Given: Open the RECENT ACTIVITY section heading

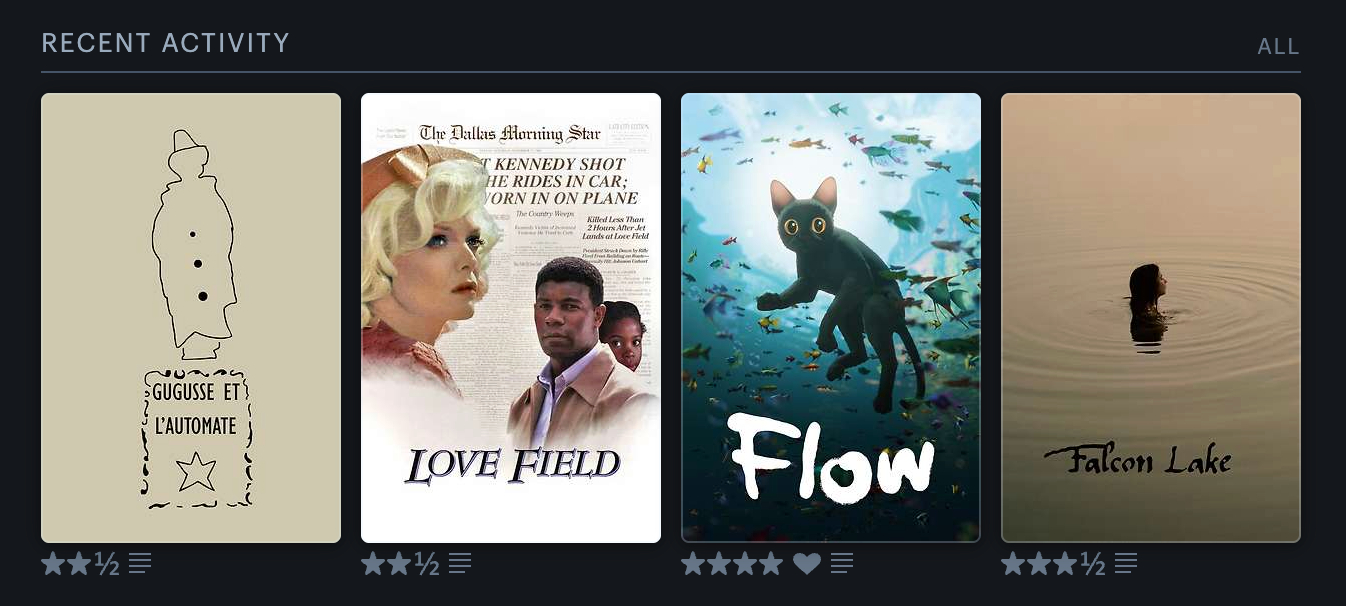Looking at the screenshot, I should (165, 43).
